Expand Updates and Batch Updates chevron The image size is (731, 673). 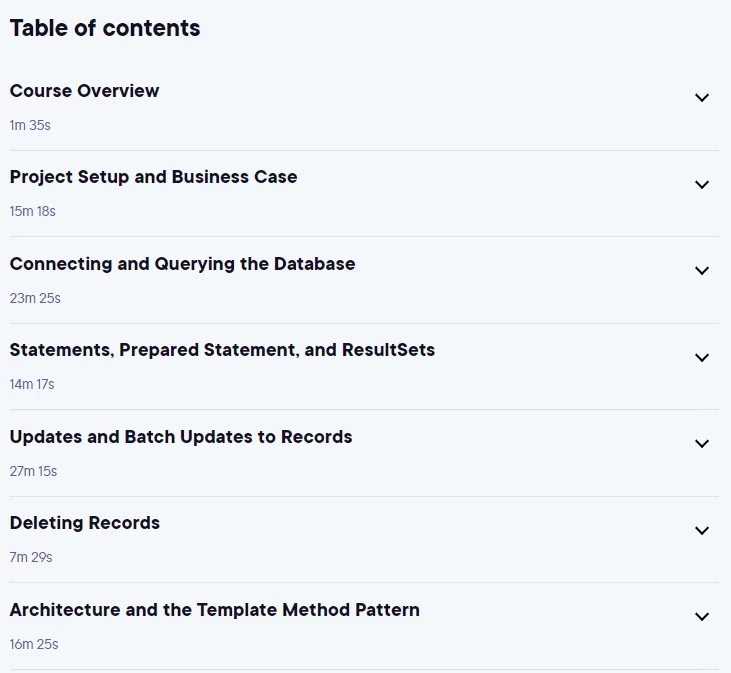(702, 443)
